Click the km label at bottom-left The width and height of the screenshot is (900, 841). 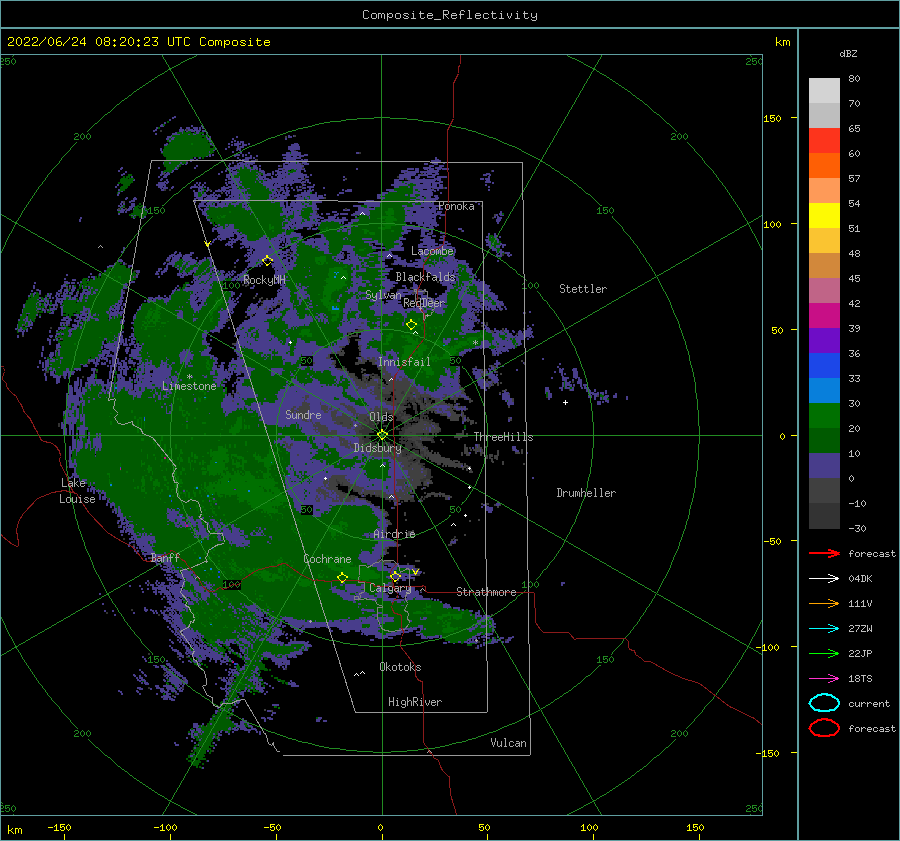tap(15, 830)
